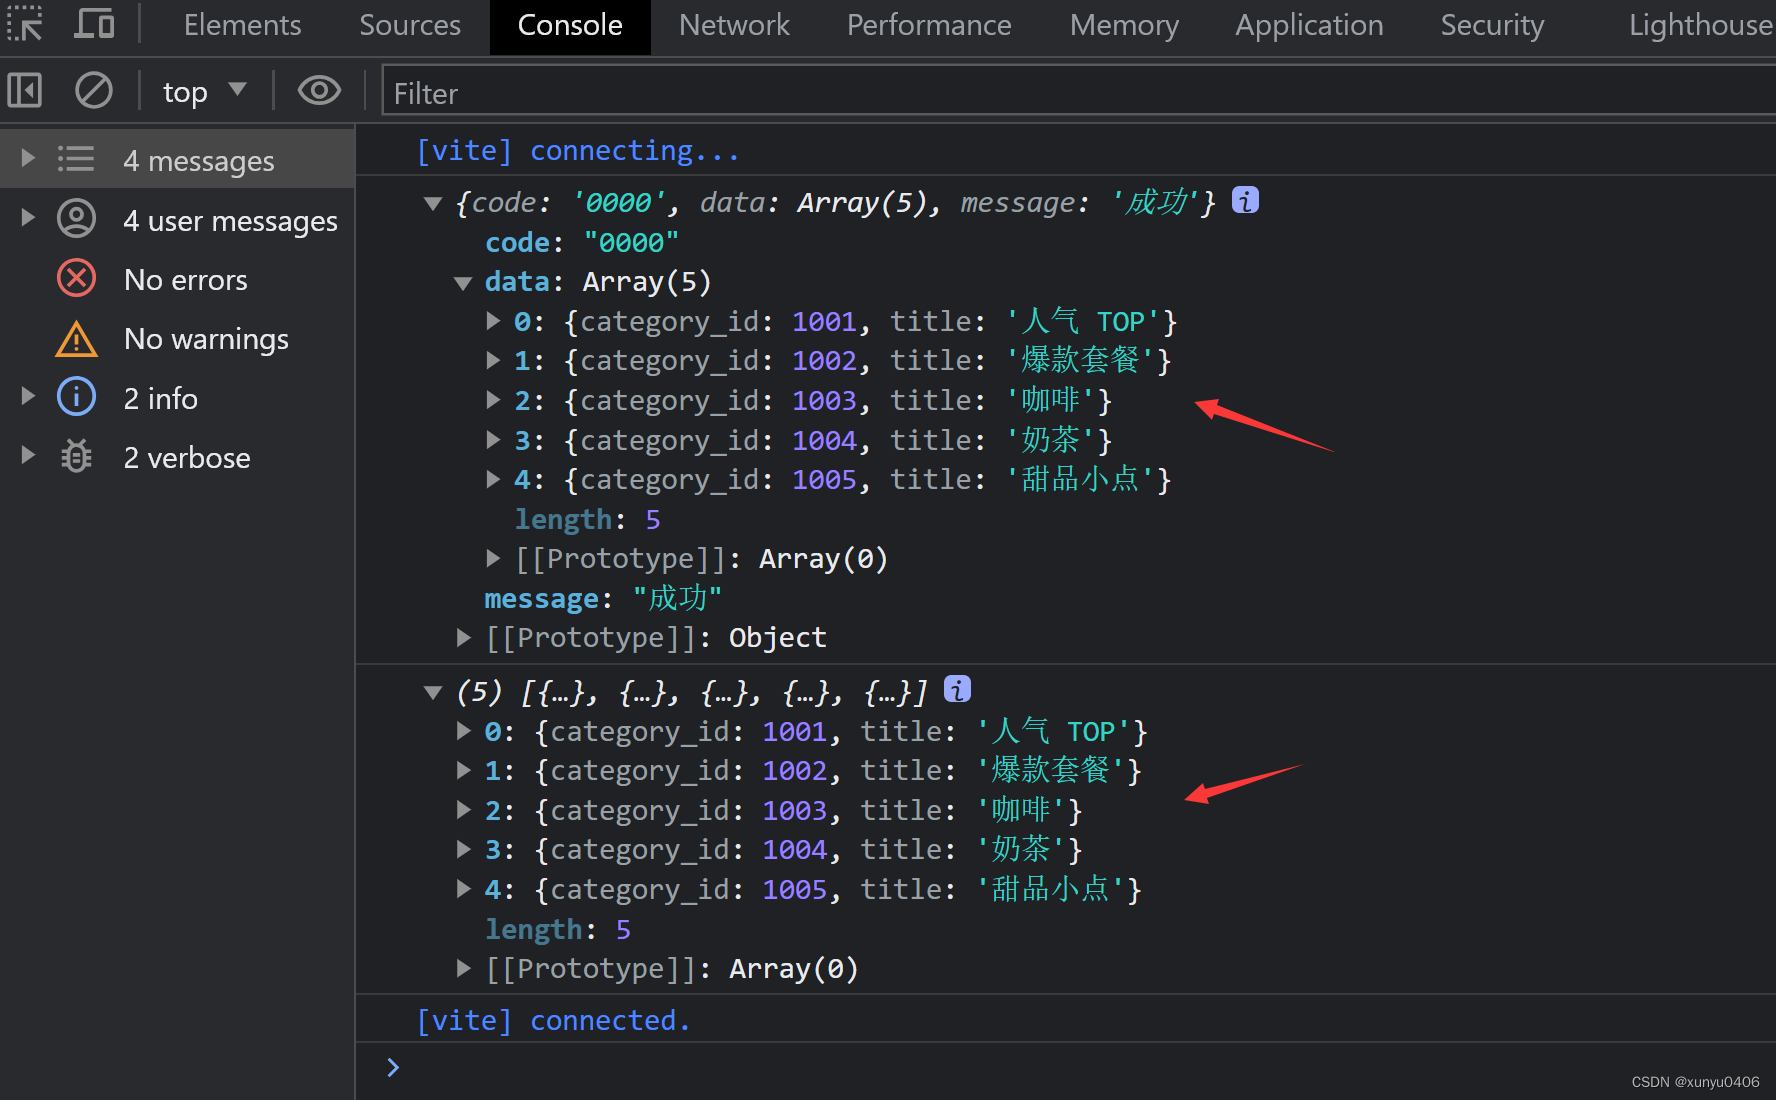The image size is (1776, 1100).
Task: Expand the 2 info group arrow
Action: 28,396
